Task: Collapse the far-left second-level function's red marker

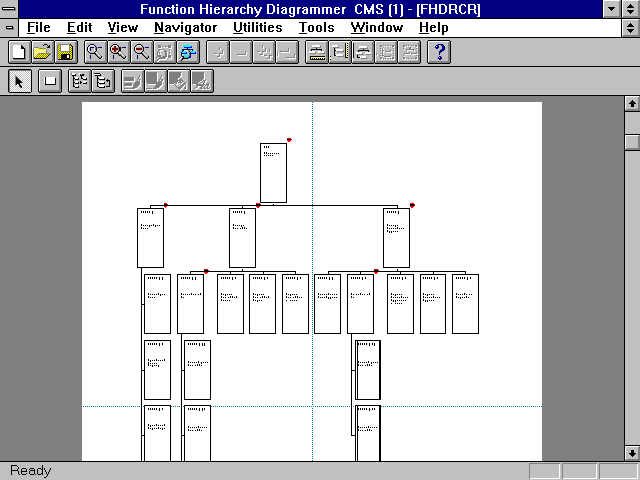Action: (166, 205)
